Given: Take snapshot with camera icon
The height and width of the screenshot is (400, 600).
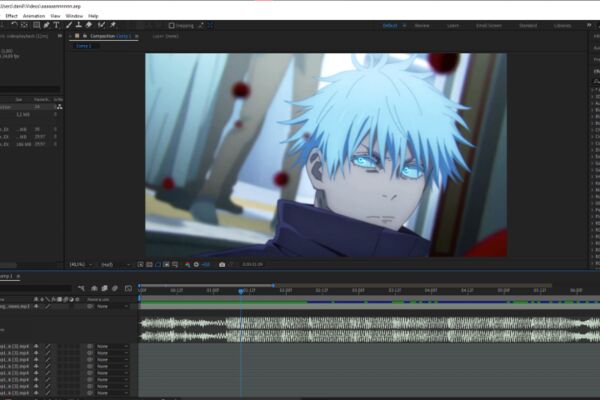Looking at the screenshot, I should pyautogui.click(x=222, y=264).
